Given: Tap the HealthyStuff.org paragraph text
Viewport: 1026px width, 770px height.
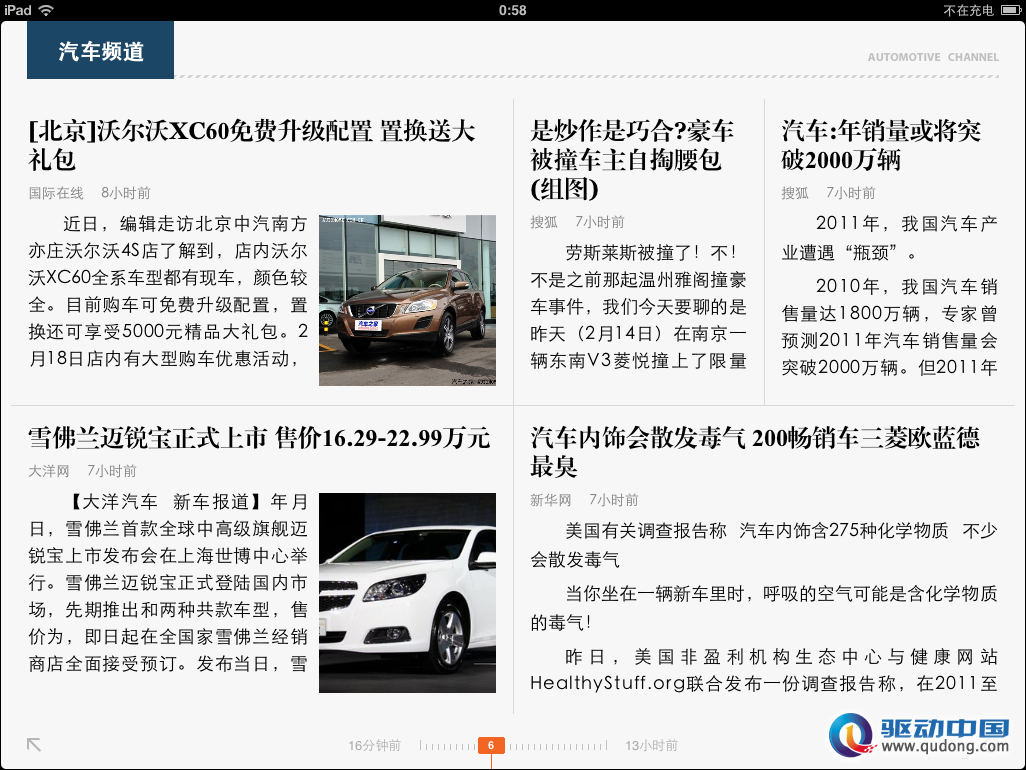Looking at the screenshot, I should pos(764,670).
